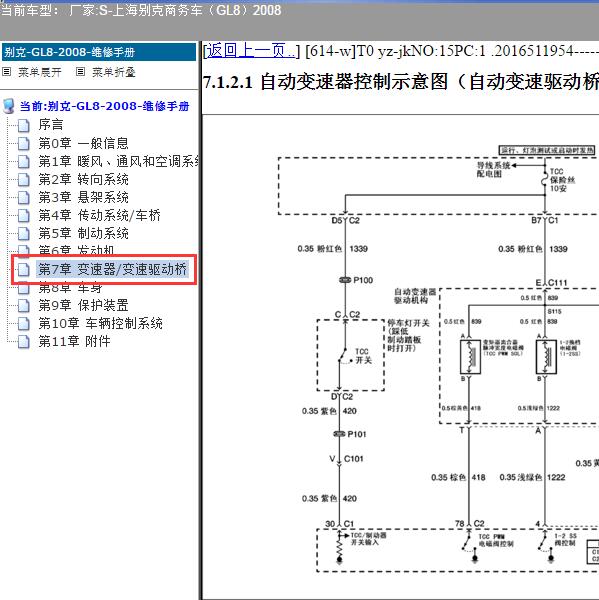Open 第3章 悬架系统
The image size is (599, 600).
coord(83,197)
